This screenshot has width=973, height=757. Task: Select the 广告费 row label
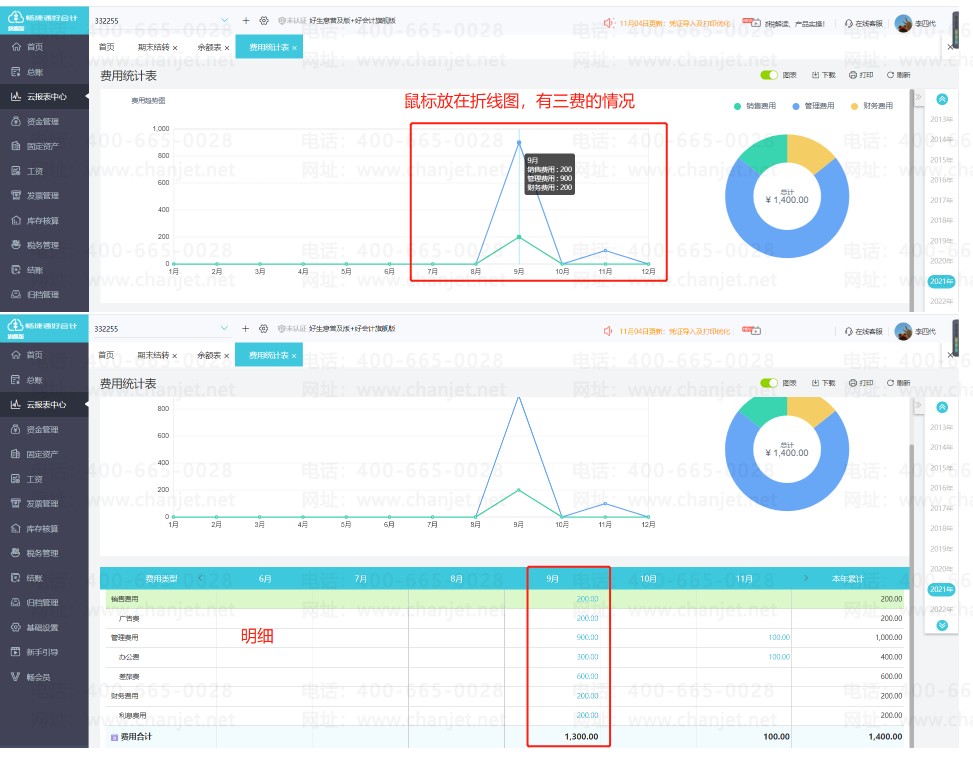(129, 618)
